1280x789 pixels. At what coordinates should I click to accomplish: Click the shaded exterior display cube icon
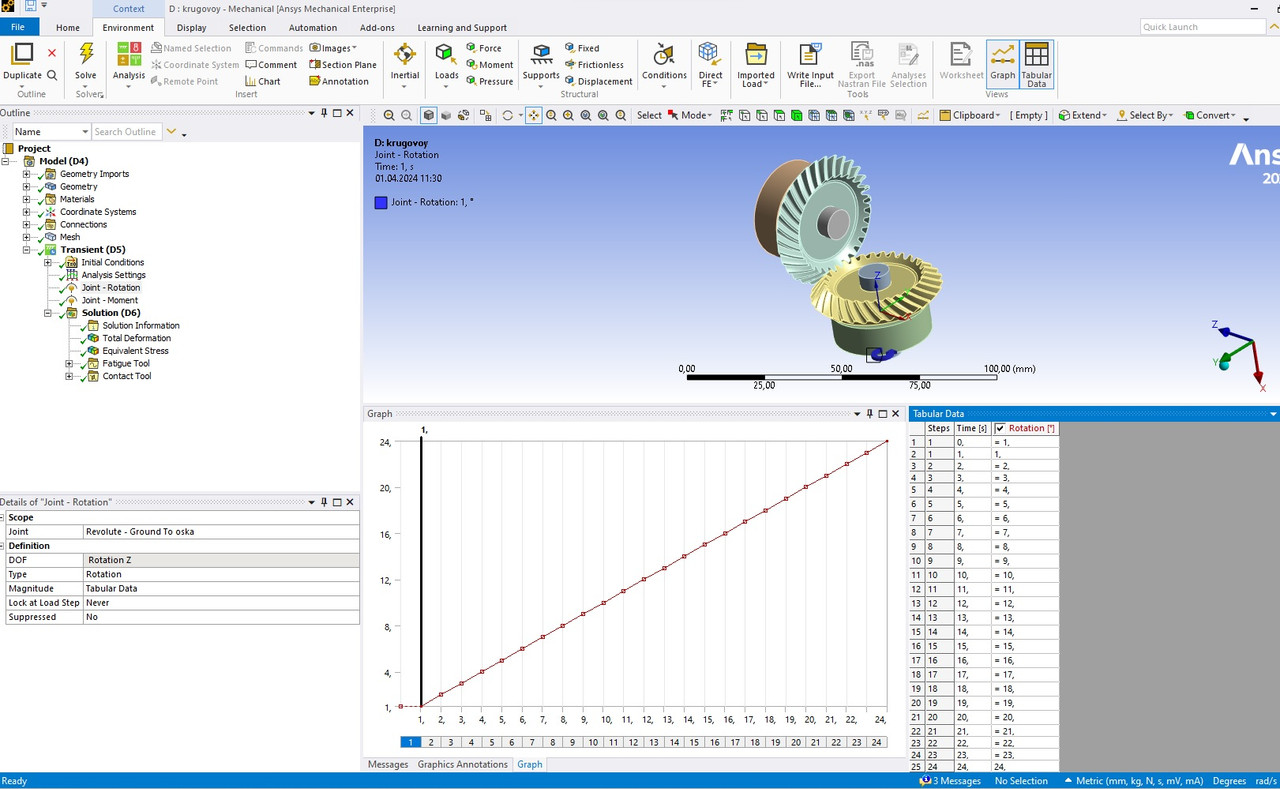coord(428,115)
